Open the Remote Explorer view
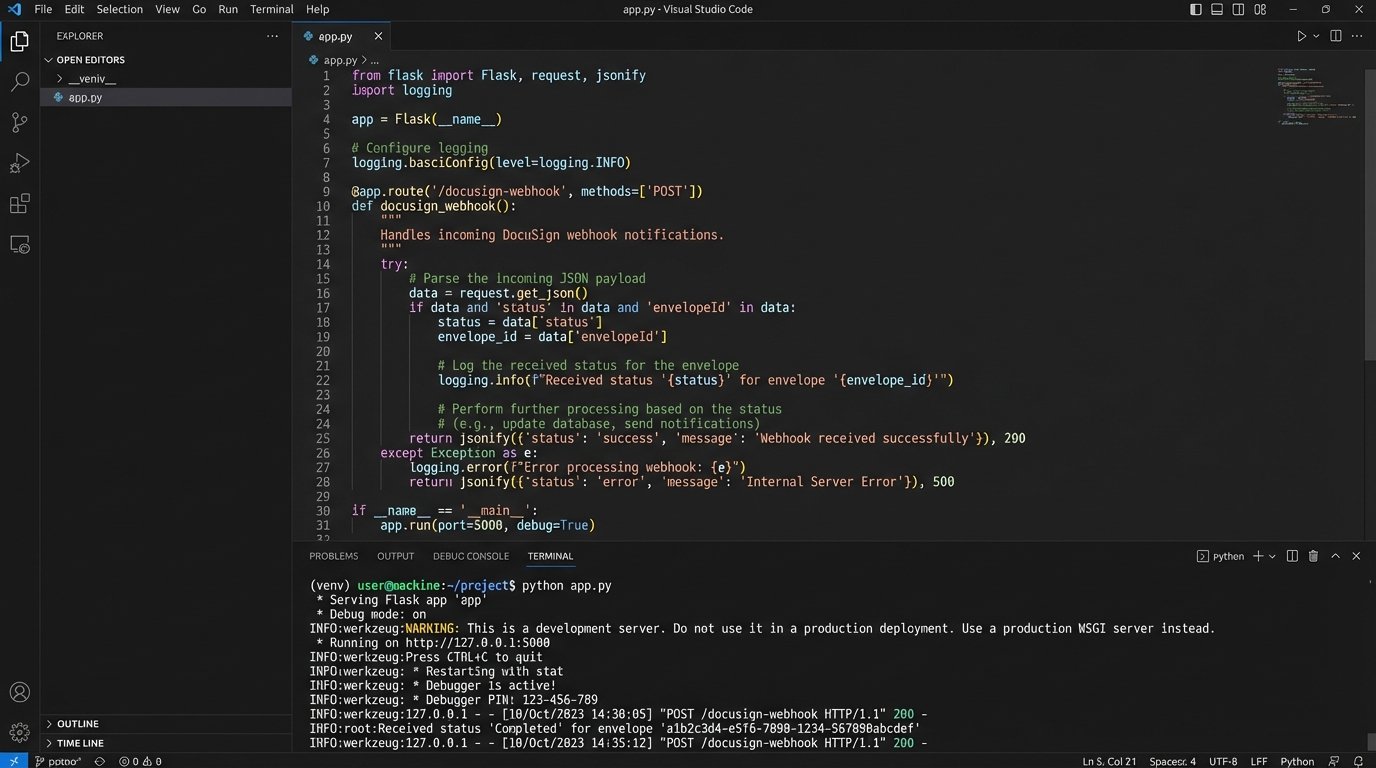Screen dimensions: 1376x768 [19, 244]
